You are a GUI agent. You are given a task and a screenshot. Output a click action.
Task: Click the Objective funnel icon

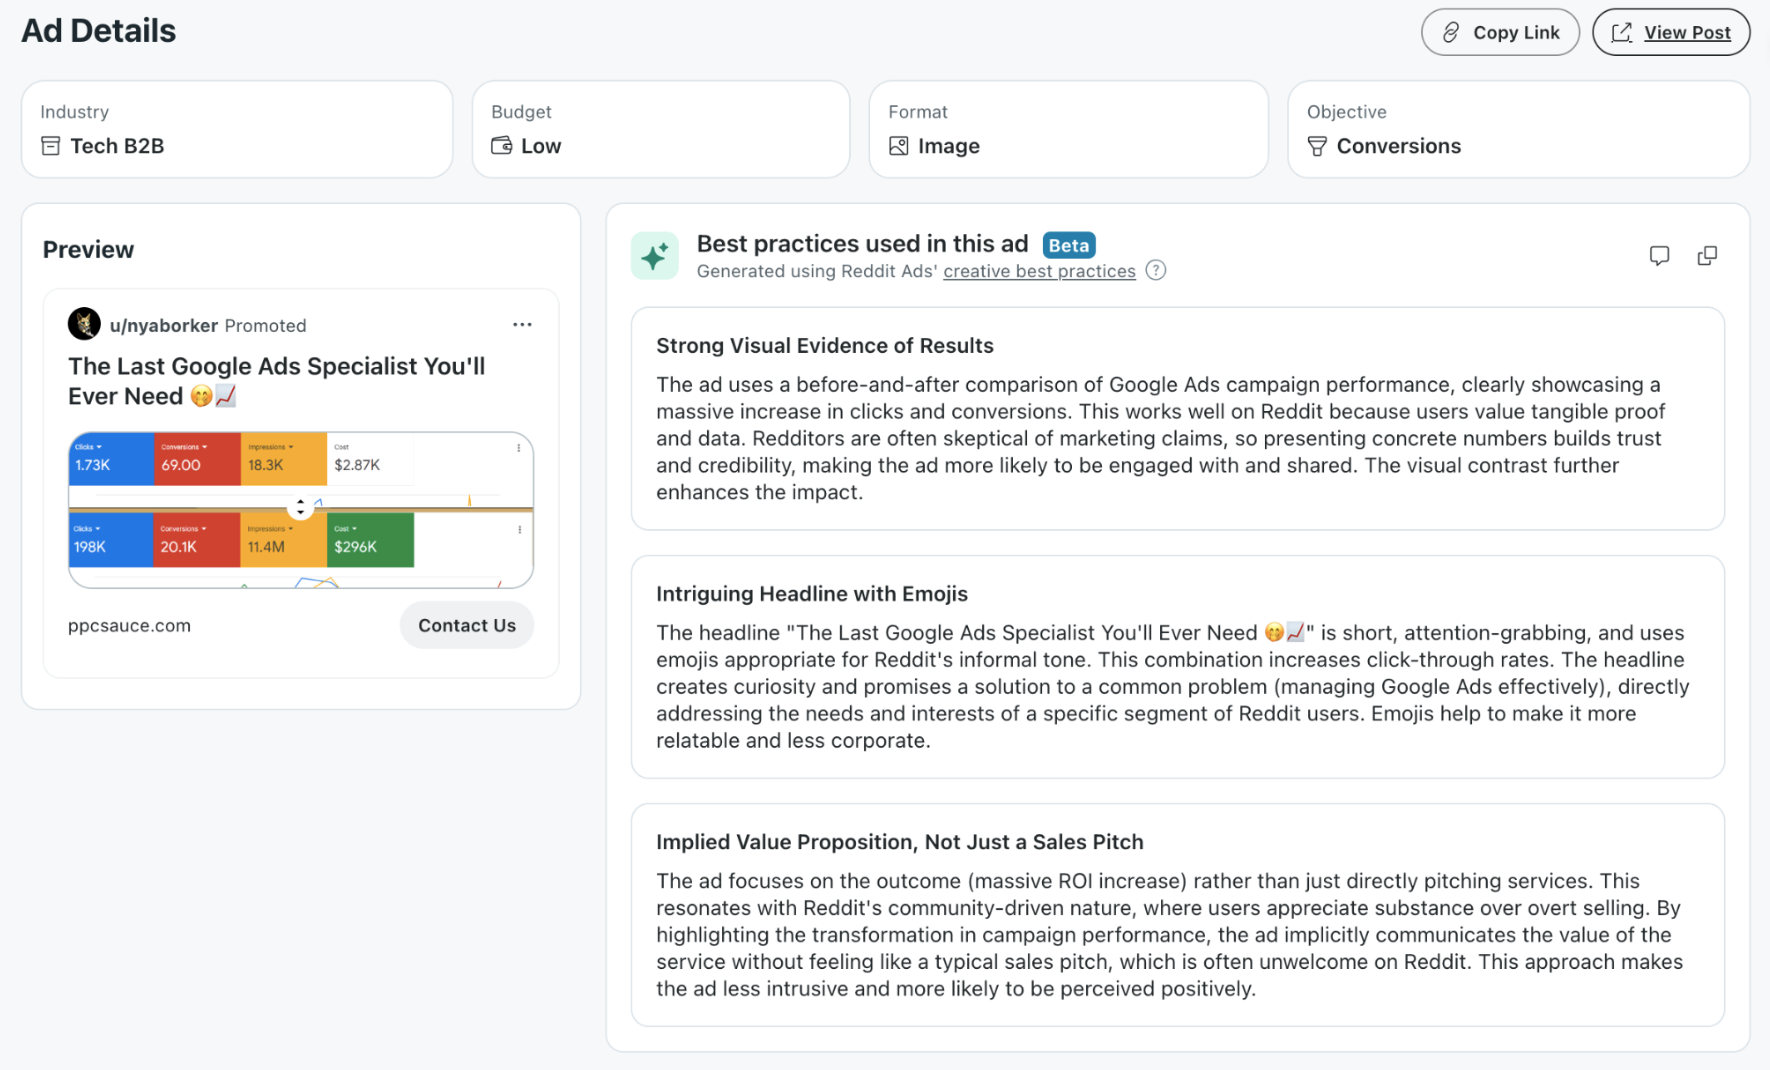1317,146
